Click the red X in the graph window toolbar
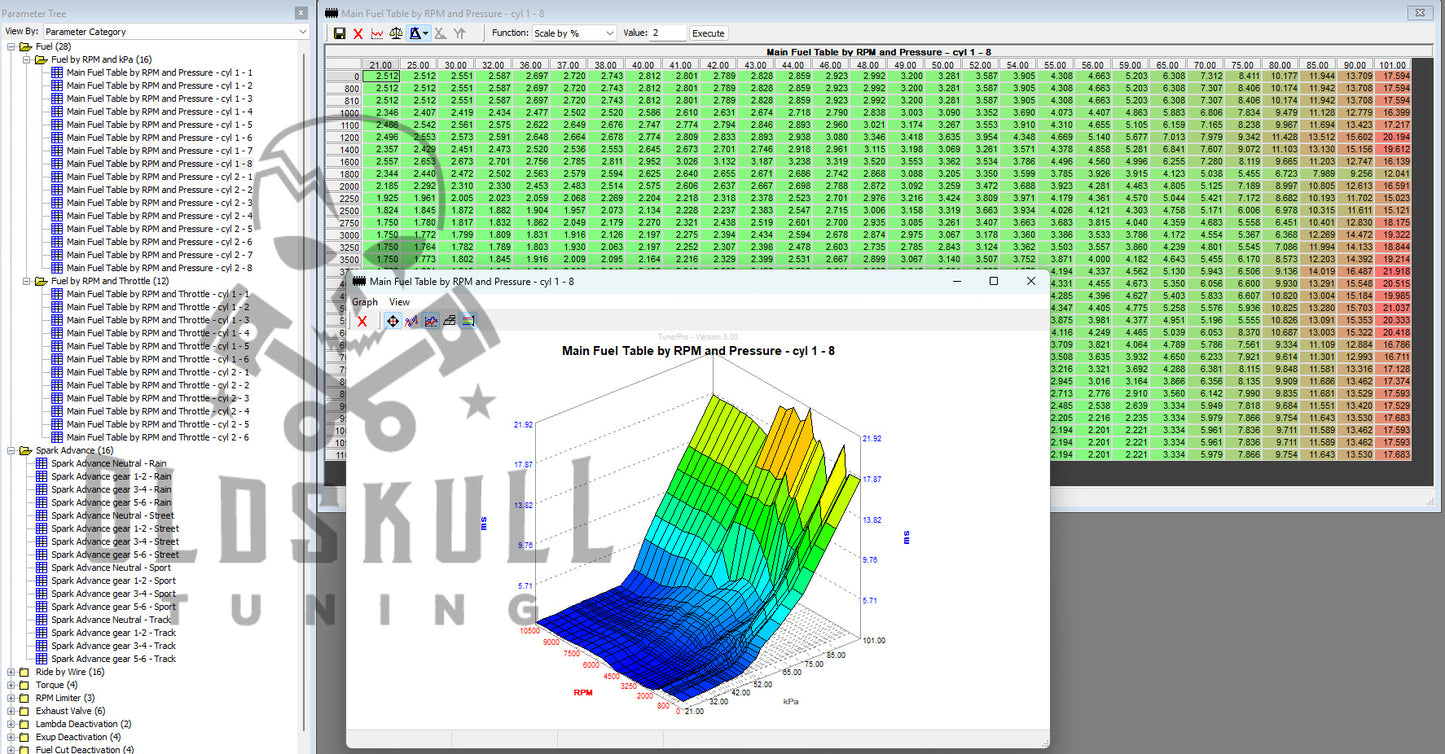 pos(362,321)
